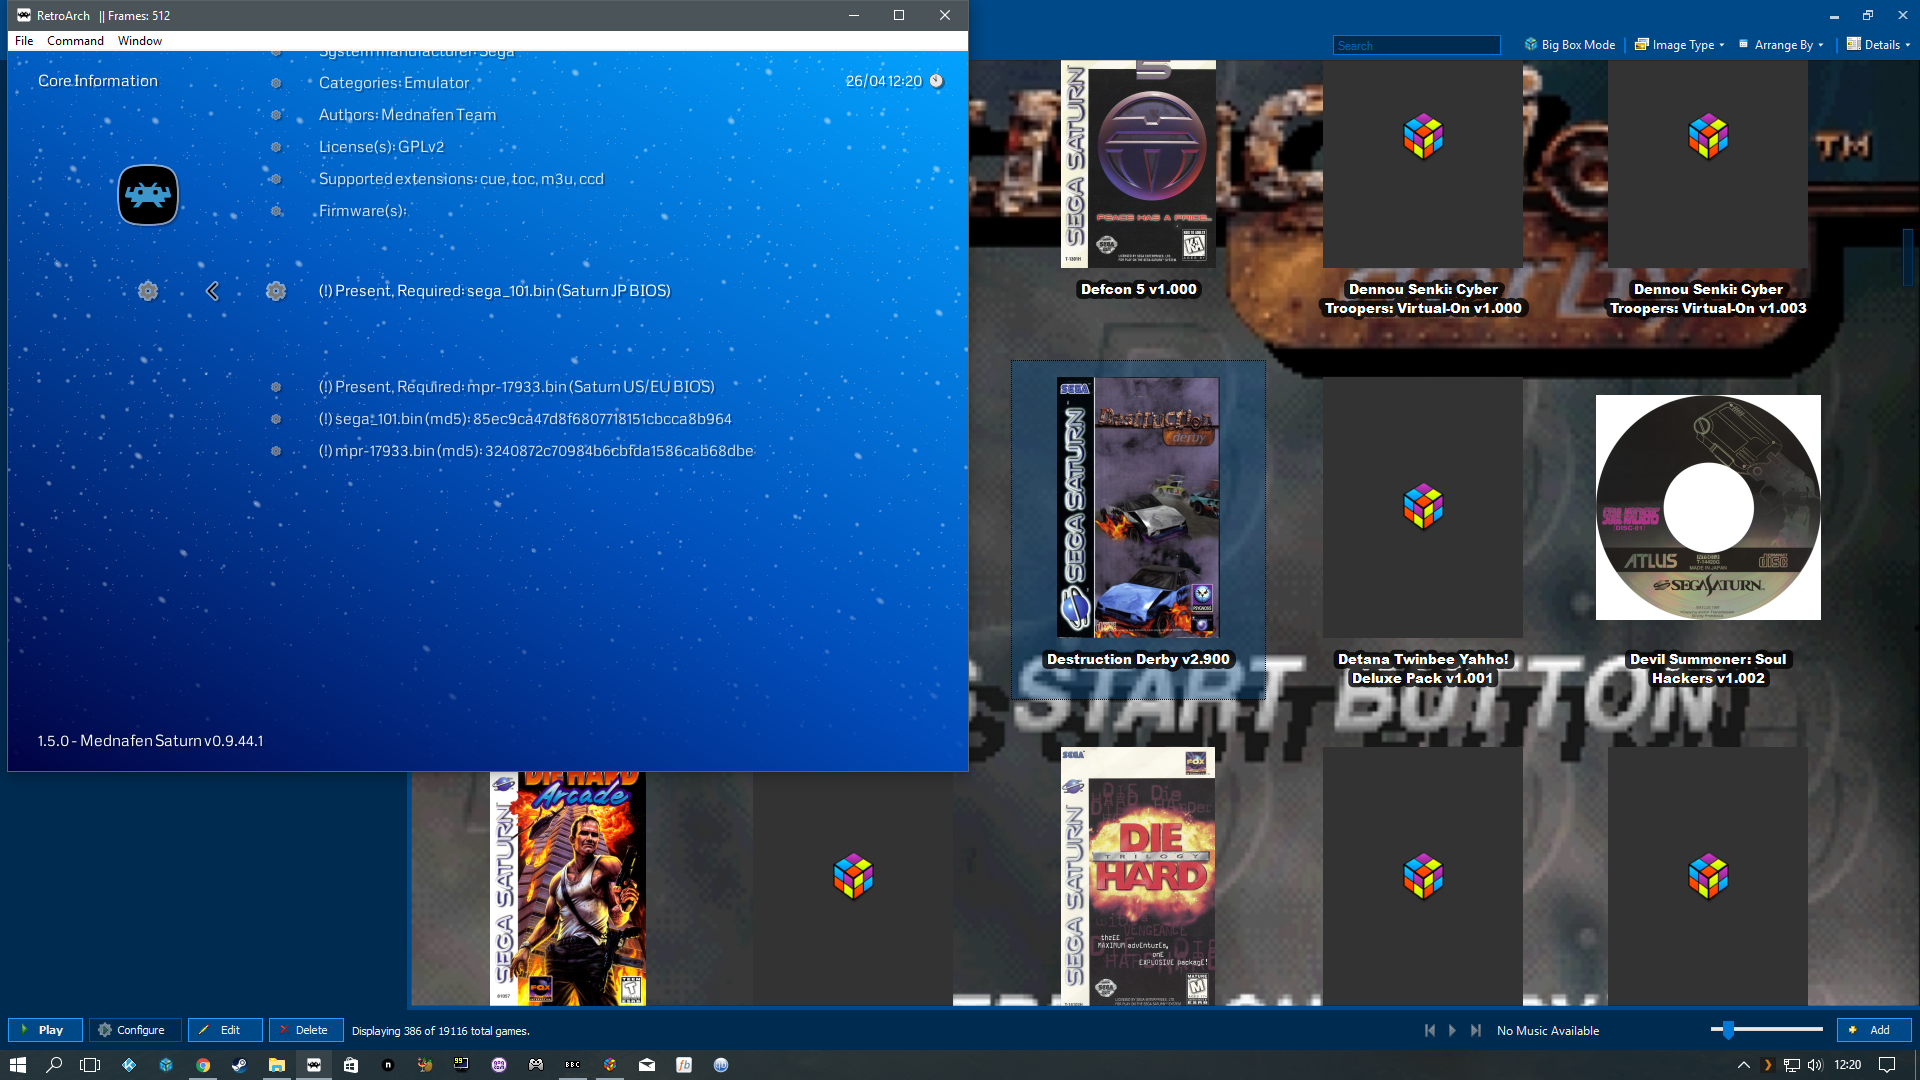Open Google Chrome from the taskbar

203,1065
